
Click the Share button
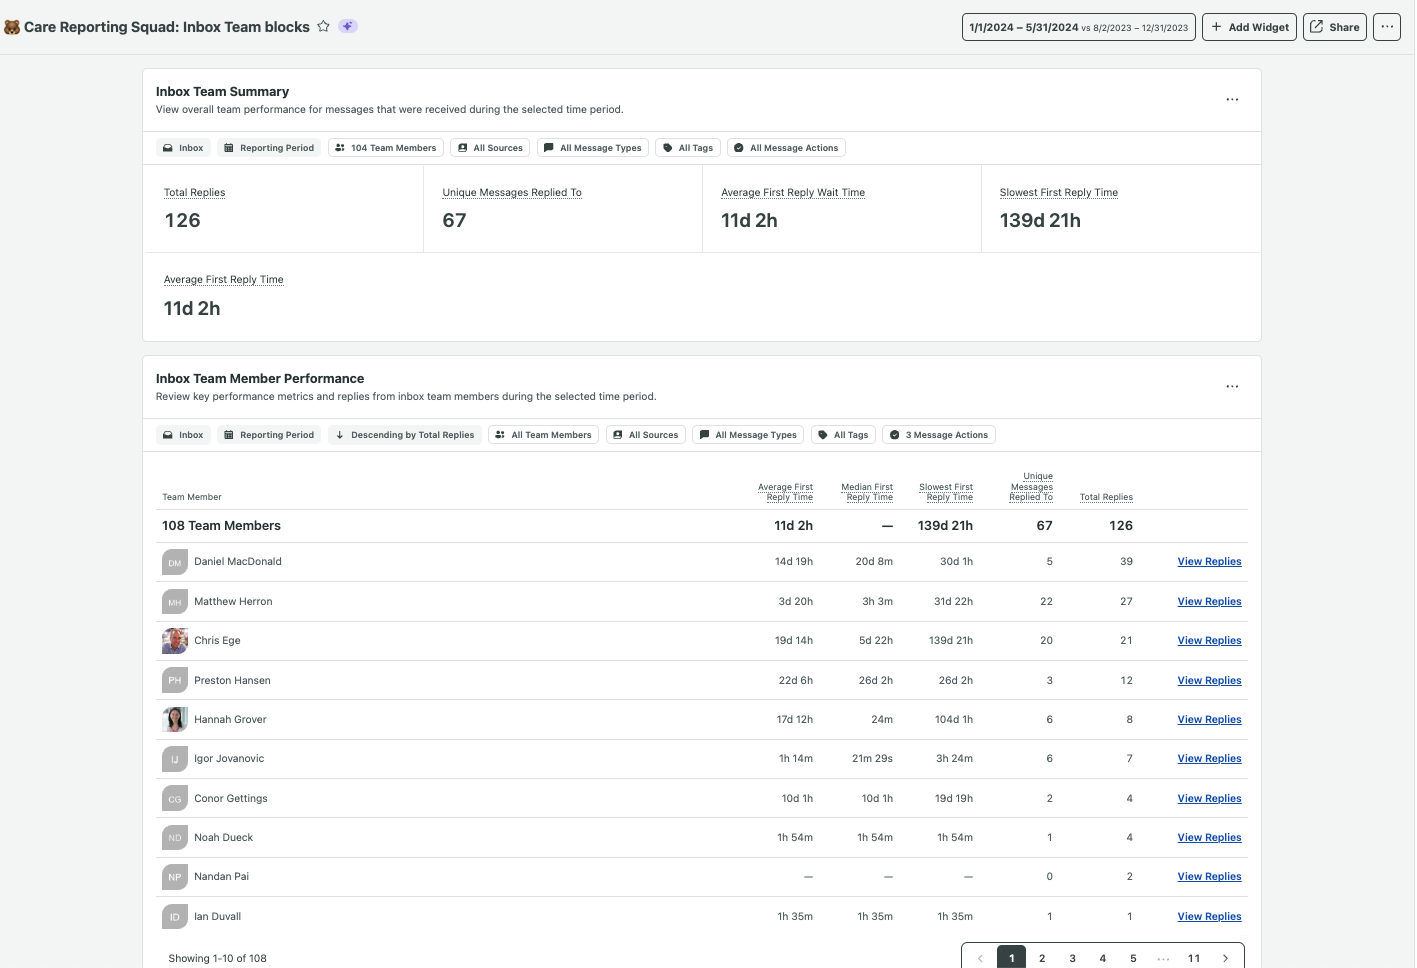coord(1334,27)
